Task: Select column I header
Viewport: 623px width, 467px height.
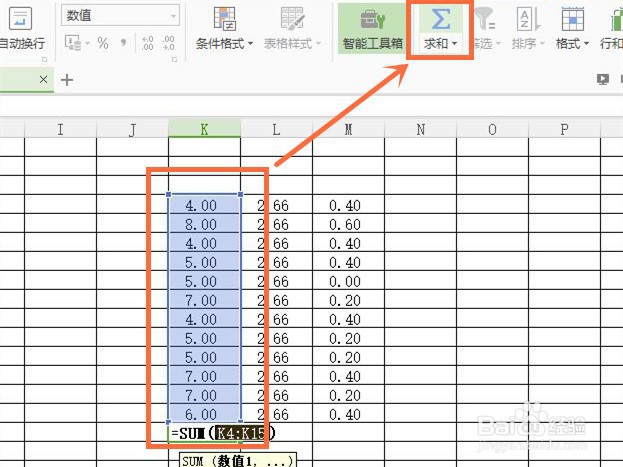Action: 60,129
